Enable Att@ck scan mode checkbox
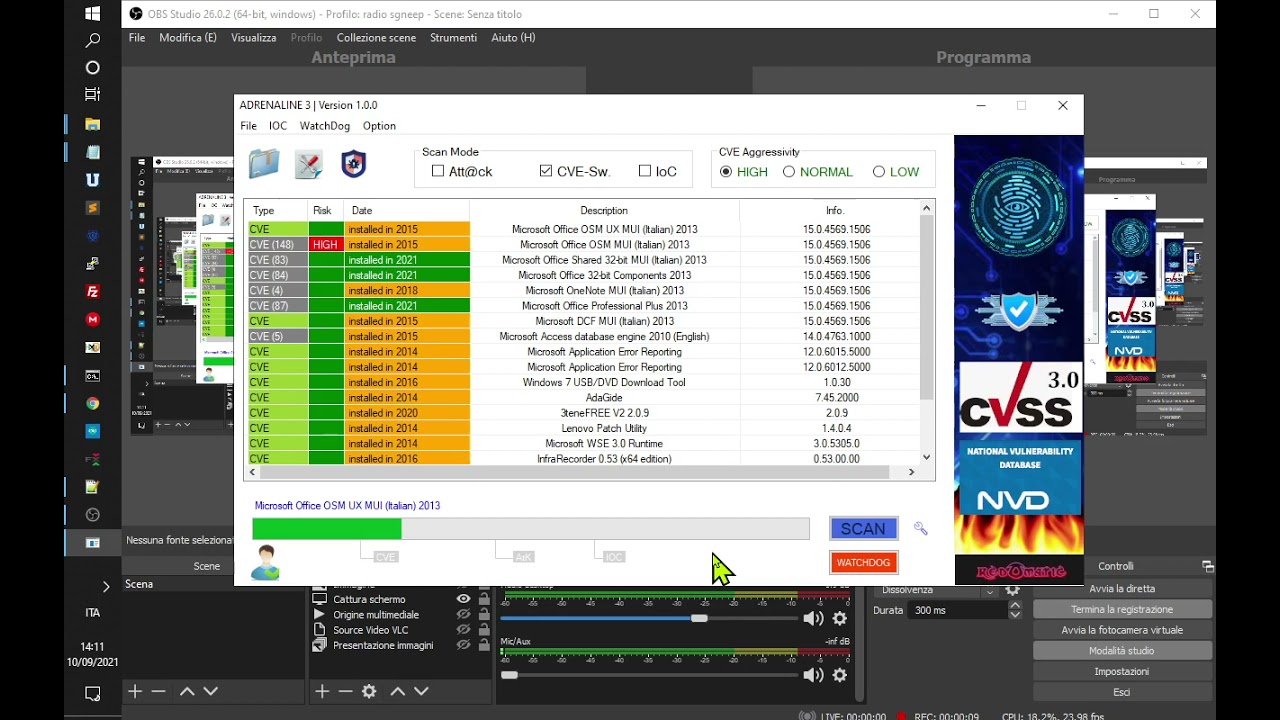Image resolution: width=1280 pixels, height=720 pixels. click(438, 171)
